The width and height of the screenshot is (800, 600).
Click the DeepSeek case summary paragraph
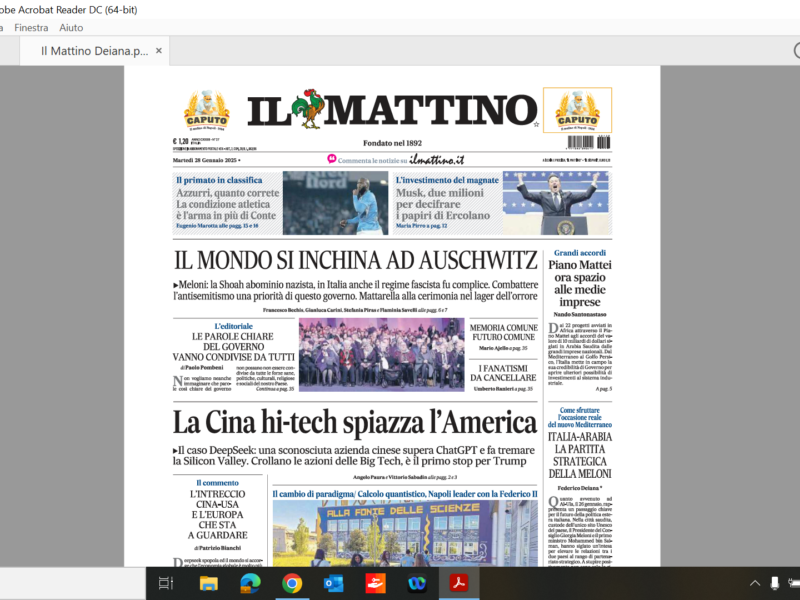pyautogui.click(x=354, y=456)
